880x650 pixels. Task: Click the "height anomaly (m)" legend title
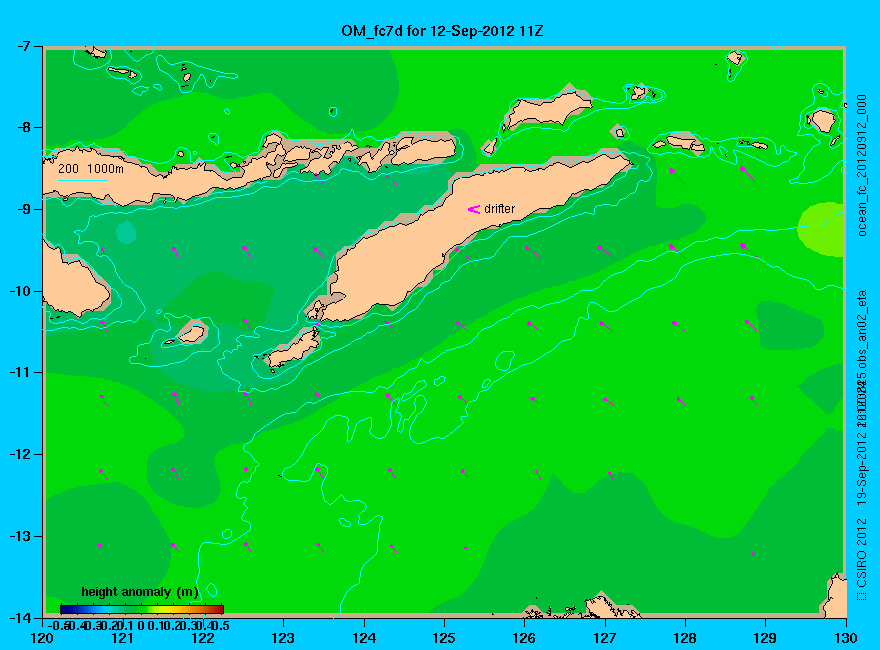[x=140, y=592]
